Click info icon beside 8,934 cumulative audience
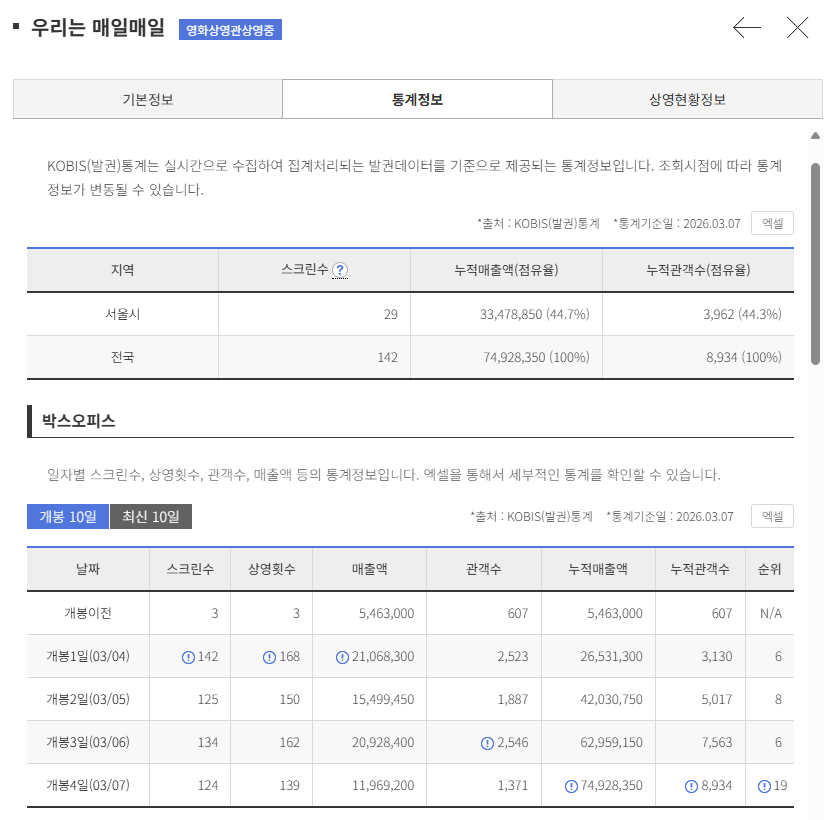The height and width of the screenshot is (820, 838). (x=691, y=786)
